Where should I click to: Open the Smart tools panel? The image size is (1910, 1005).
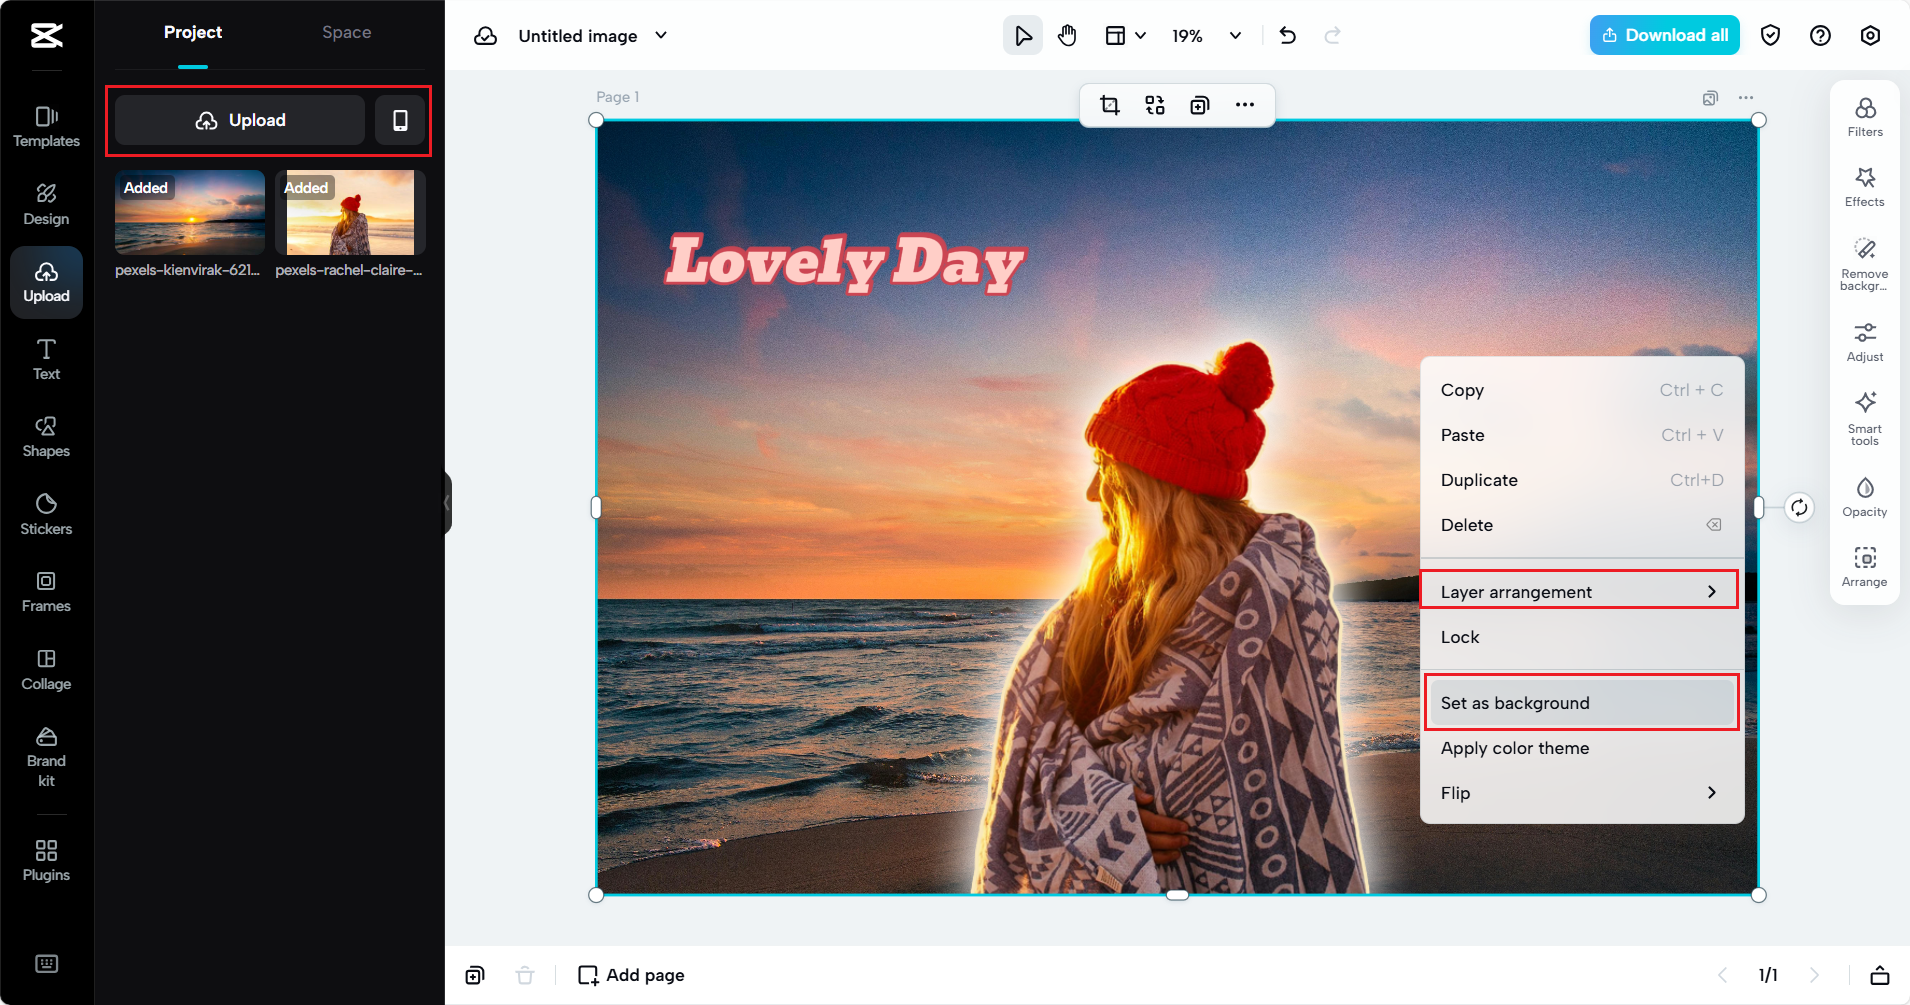point(1864,418)
